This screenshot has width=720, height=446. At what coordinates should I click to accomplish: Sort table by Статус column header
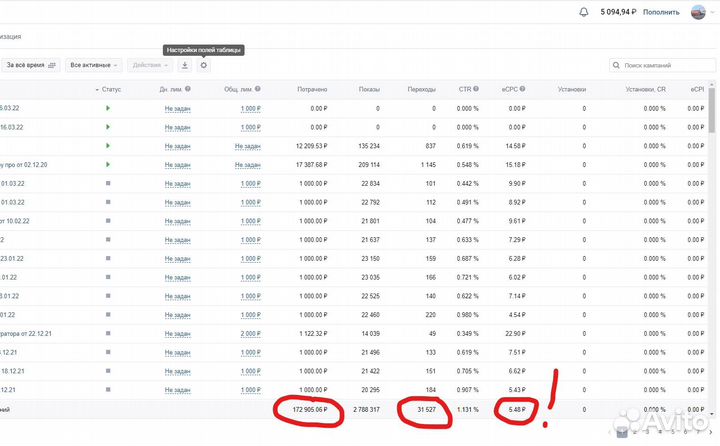(x=110, y=89)
